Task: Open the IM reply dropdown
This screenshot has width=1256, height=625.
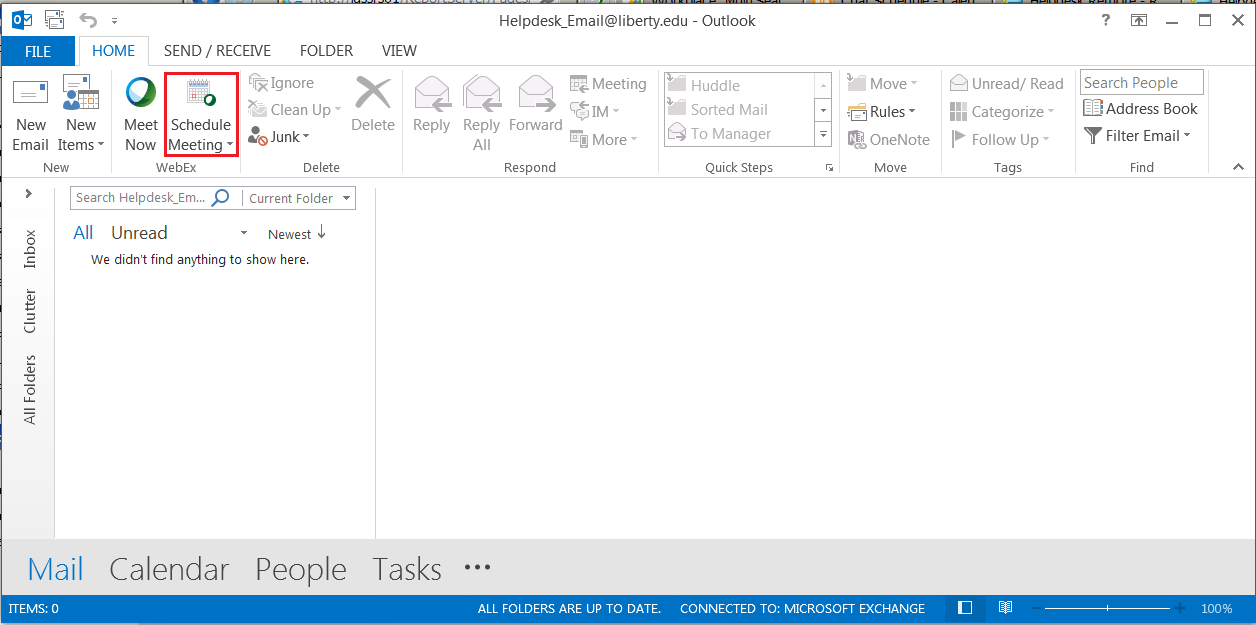Action: (595, 111)
